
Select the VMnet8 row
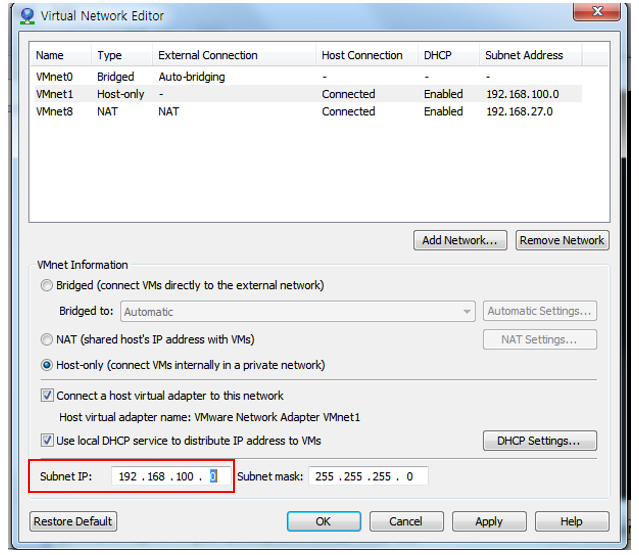[x=306, y=112]
